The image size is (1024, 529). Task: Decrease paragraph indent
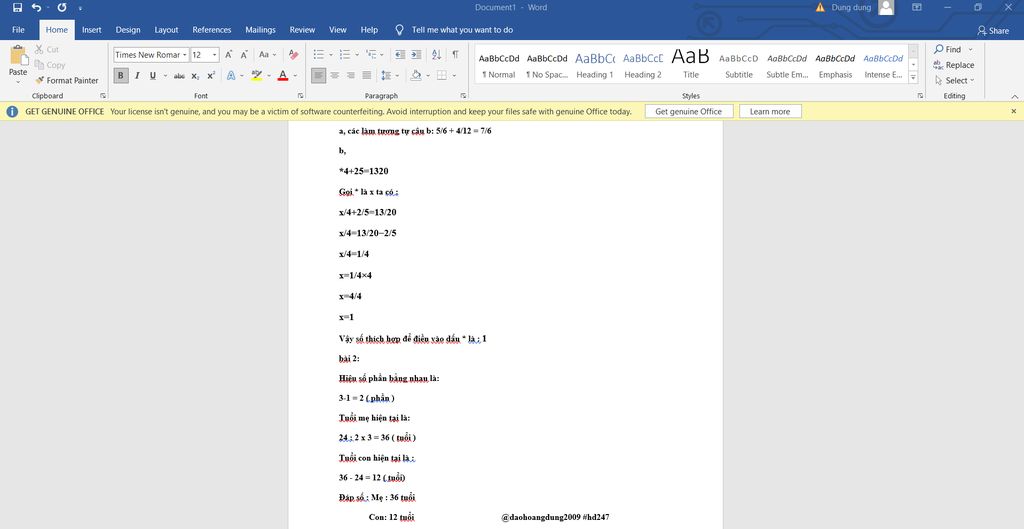(x=400, y=55)
